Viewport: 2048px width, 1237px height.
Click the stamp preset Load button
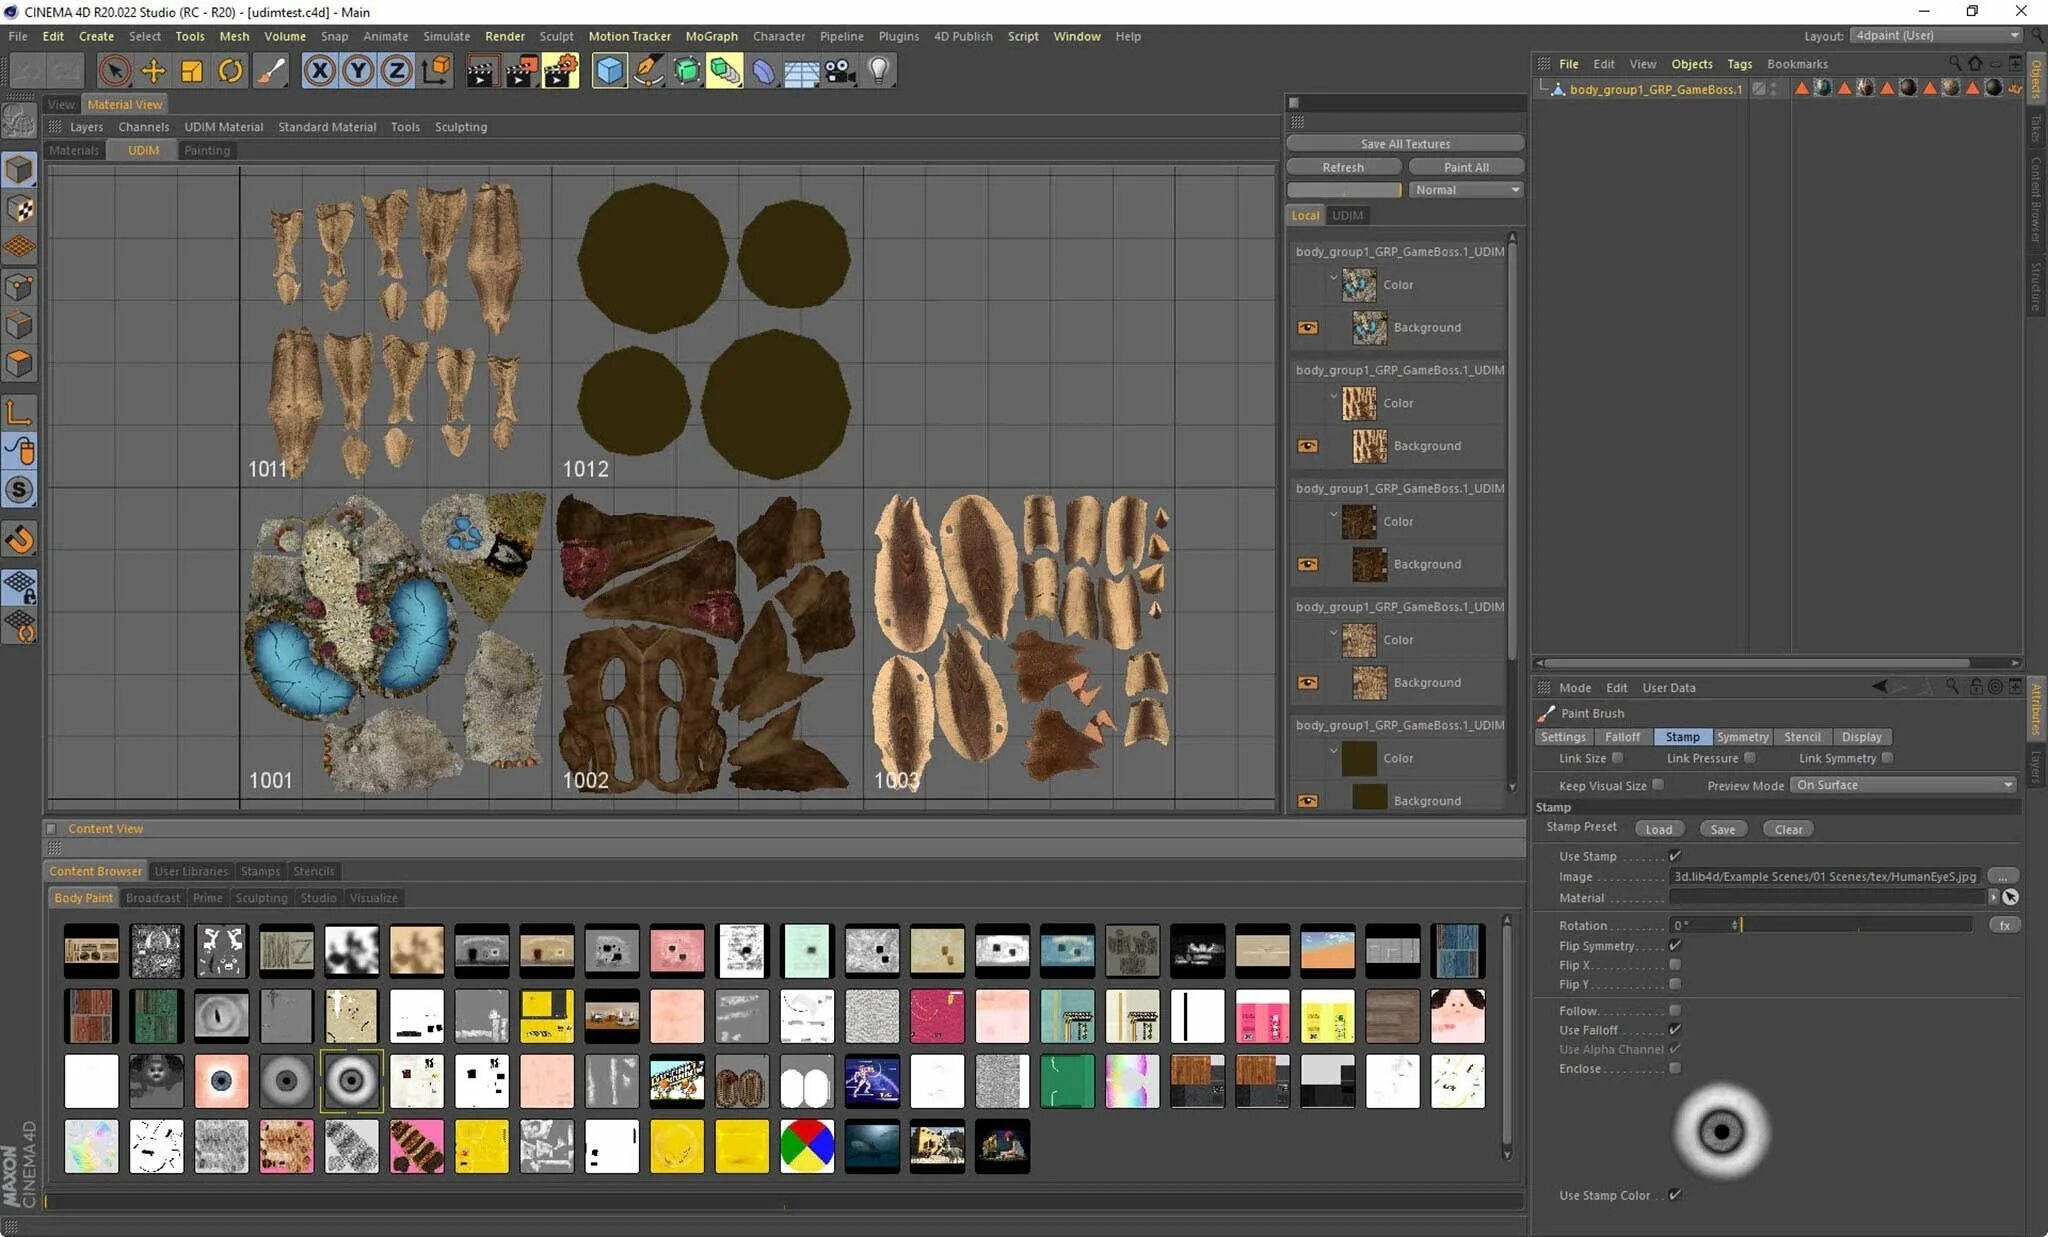(1658, 829)
